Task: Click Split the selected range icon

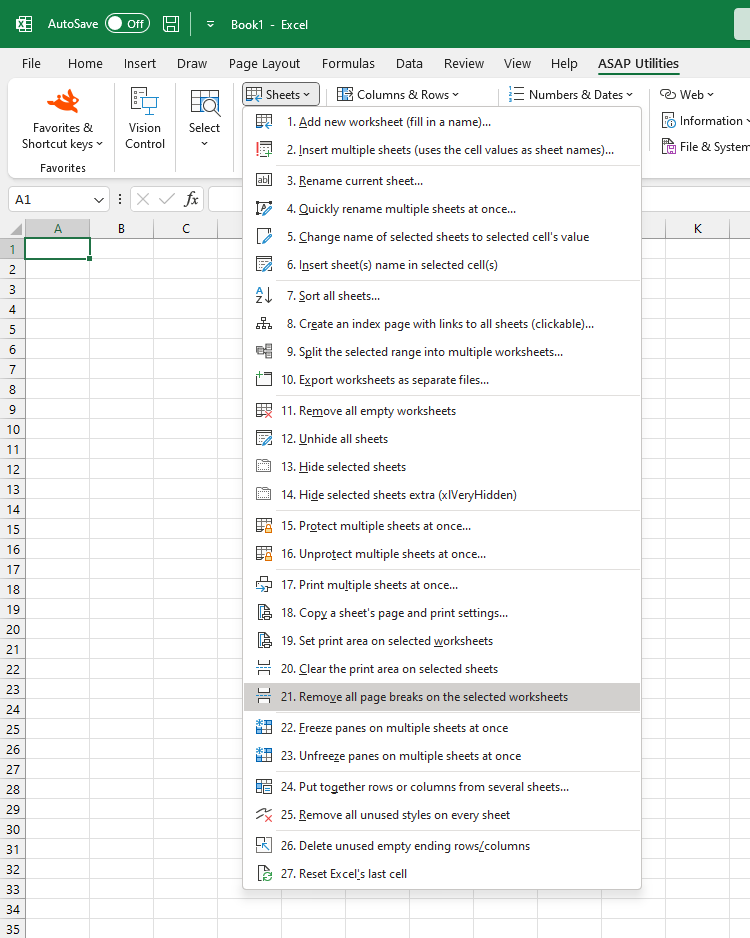Action: click(x=264, y=352)
